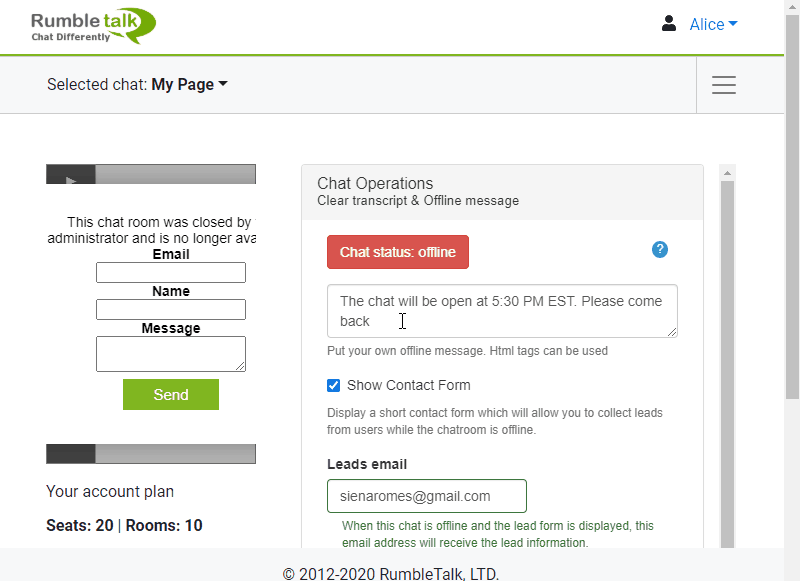Click the Email field in contact form
This screenshot has height=581, width=800.
171,273
